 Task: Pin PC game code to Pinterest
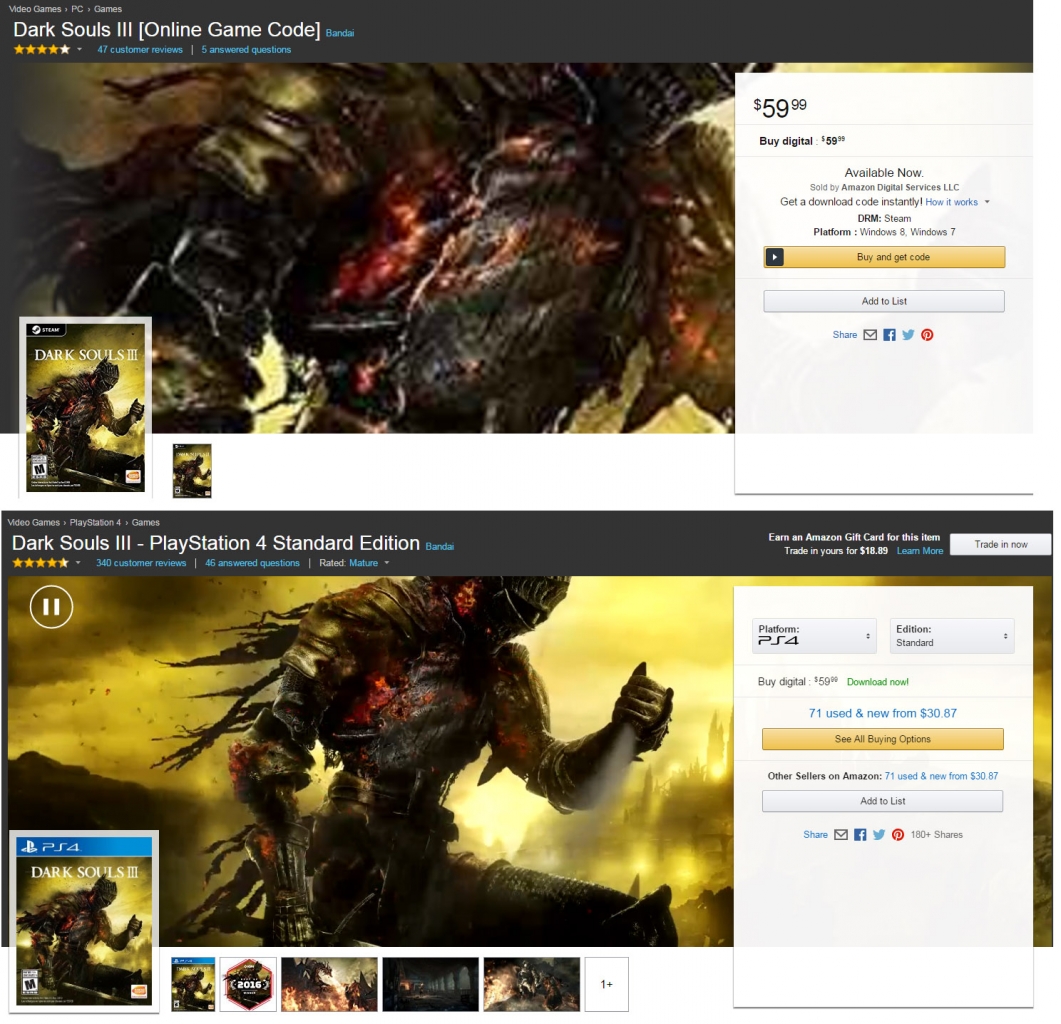(927, 335)
